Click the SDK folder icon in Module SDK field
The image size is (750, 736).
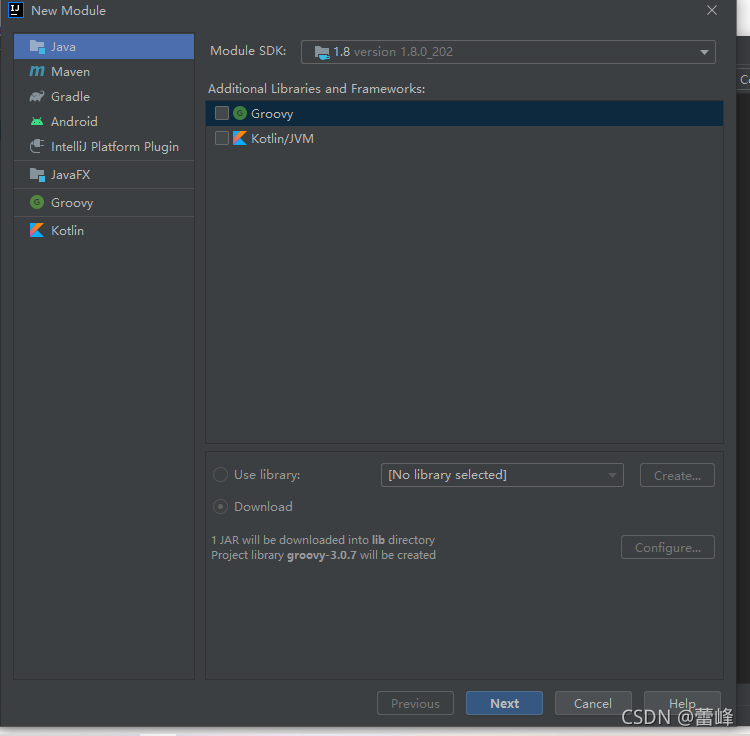tap(322, 52)
